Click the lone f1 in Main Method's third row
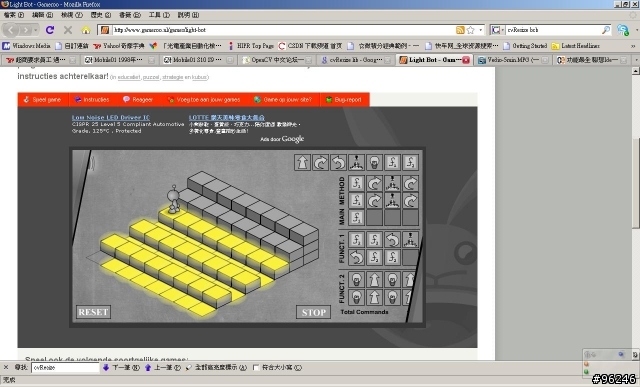This screenshot has height=387, width=640. [x=356, y=218]
